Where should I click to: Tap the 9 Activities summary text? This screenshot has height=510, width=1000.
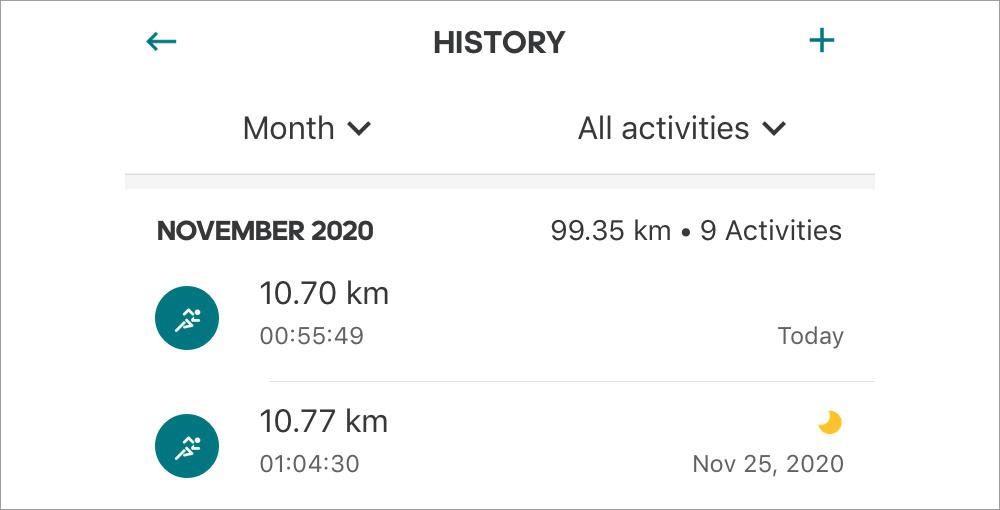771,231
